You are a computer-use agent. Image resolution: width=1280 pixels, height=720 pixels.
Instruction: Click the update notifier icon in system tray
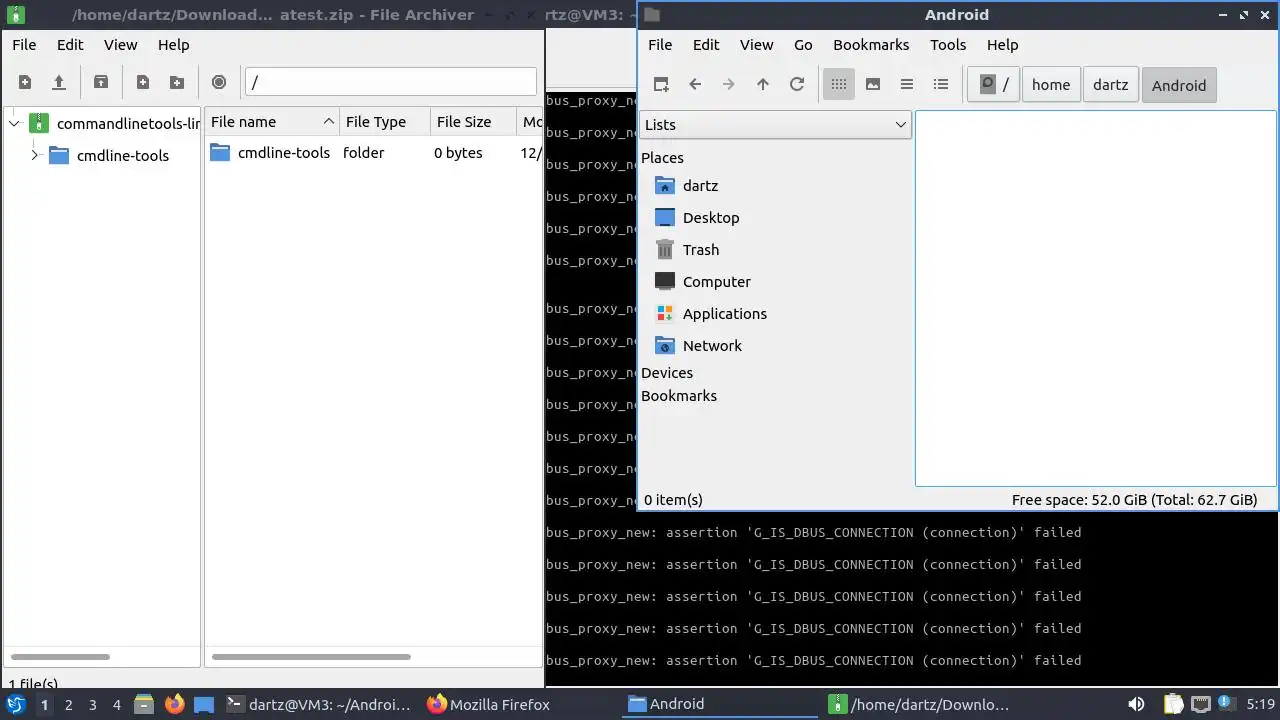[1226, 704]
